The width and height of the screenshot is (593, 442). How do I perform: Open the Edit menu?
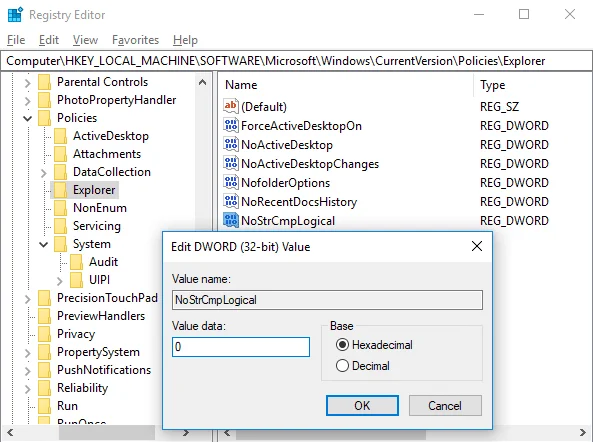coord(49,40)
